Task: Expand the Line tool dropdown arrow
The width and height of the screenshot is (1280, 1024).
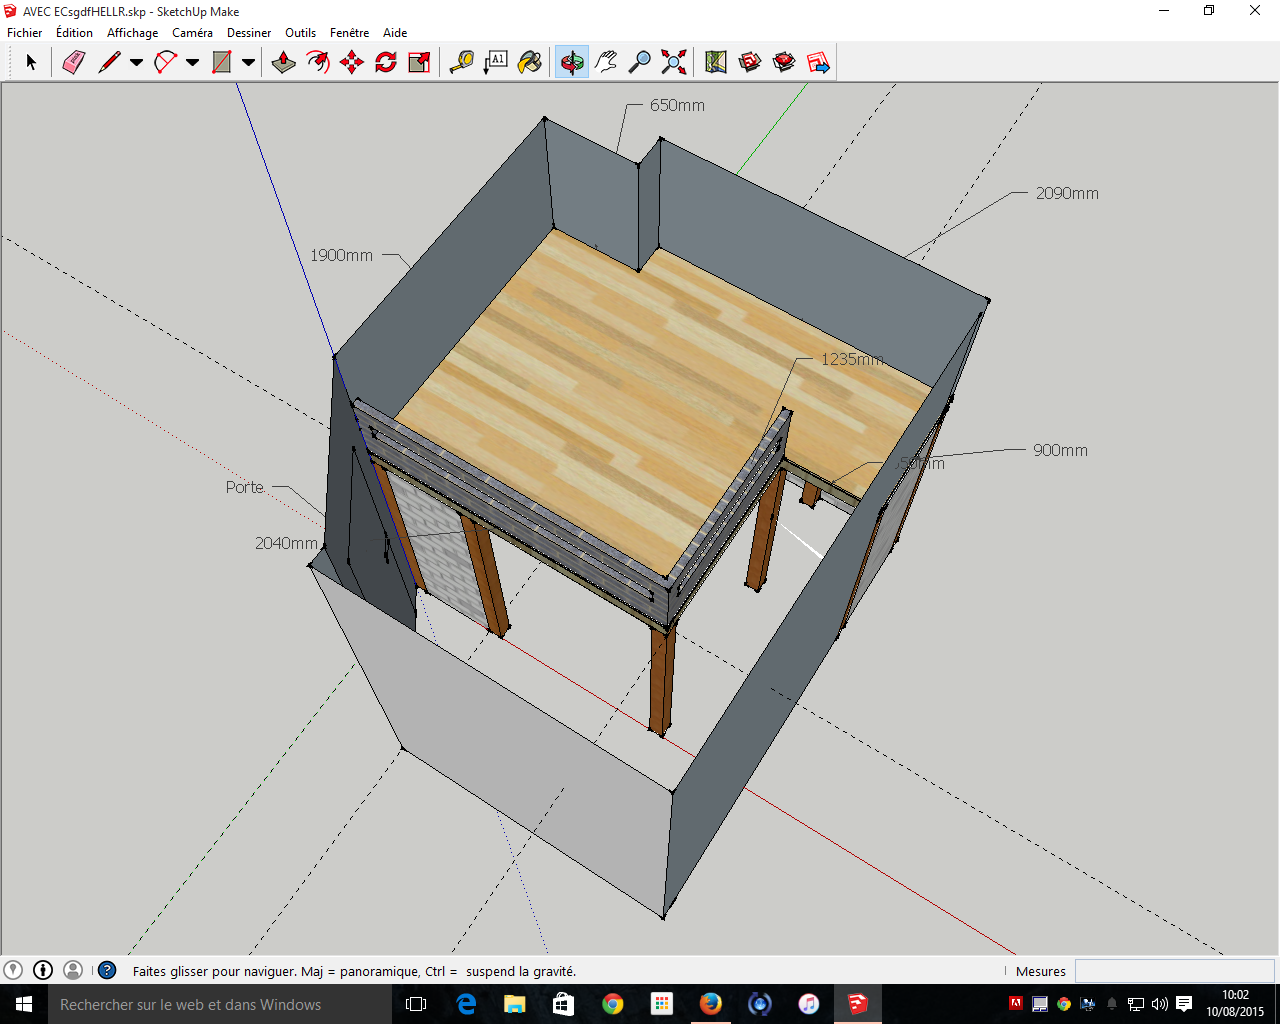Action: [x=136, y=62]
